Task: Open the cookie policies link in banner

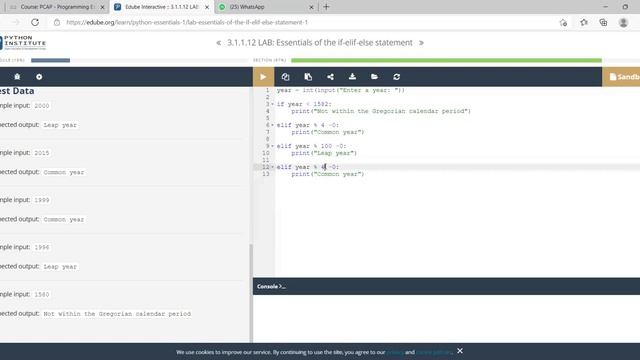Action: coord(434,352)
